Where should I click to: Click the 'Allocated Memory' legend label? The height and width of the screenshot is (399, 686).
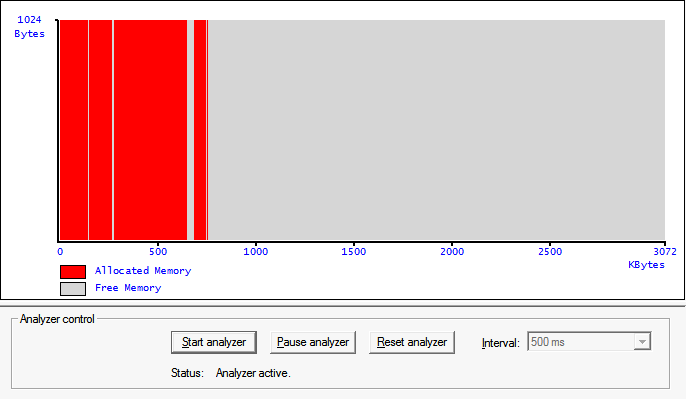click(143, 271)
